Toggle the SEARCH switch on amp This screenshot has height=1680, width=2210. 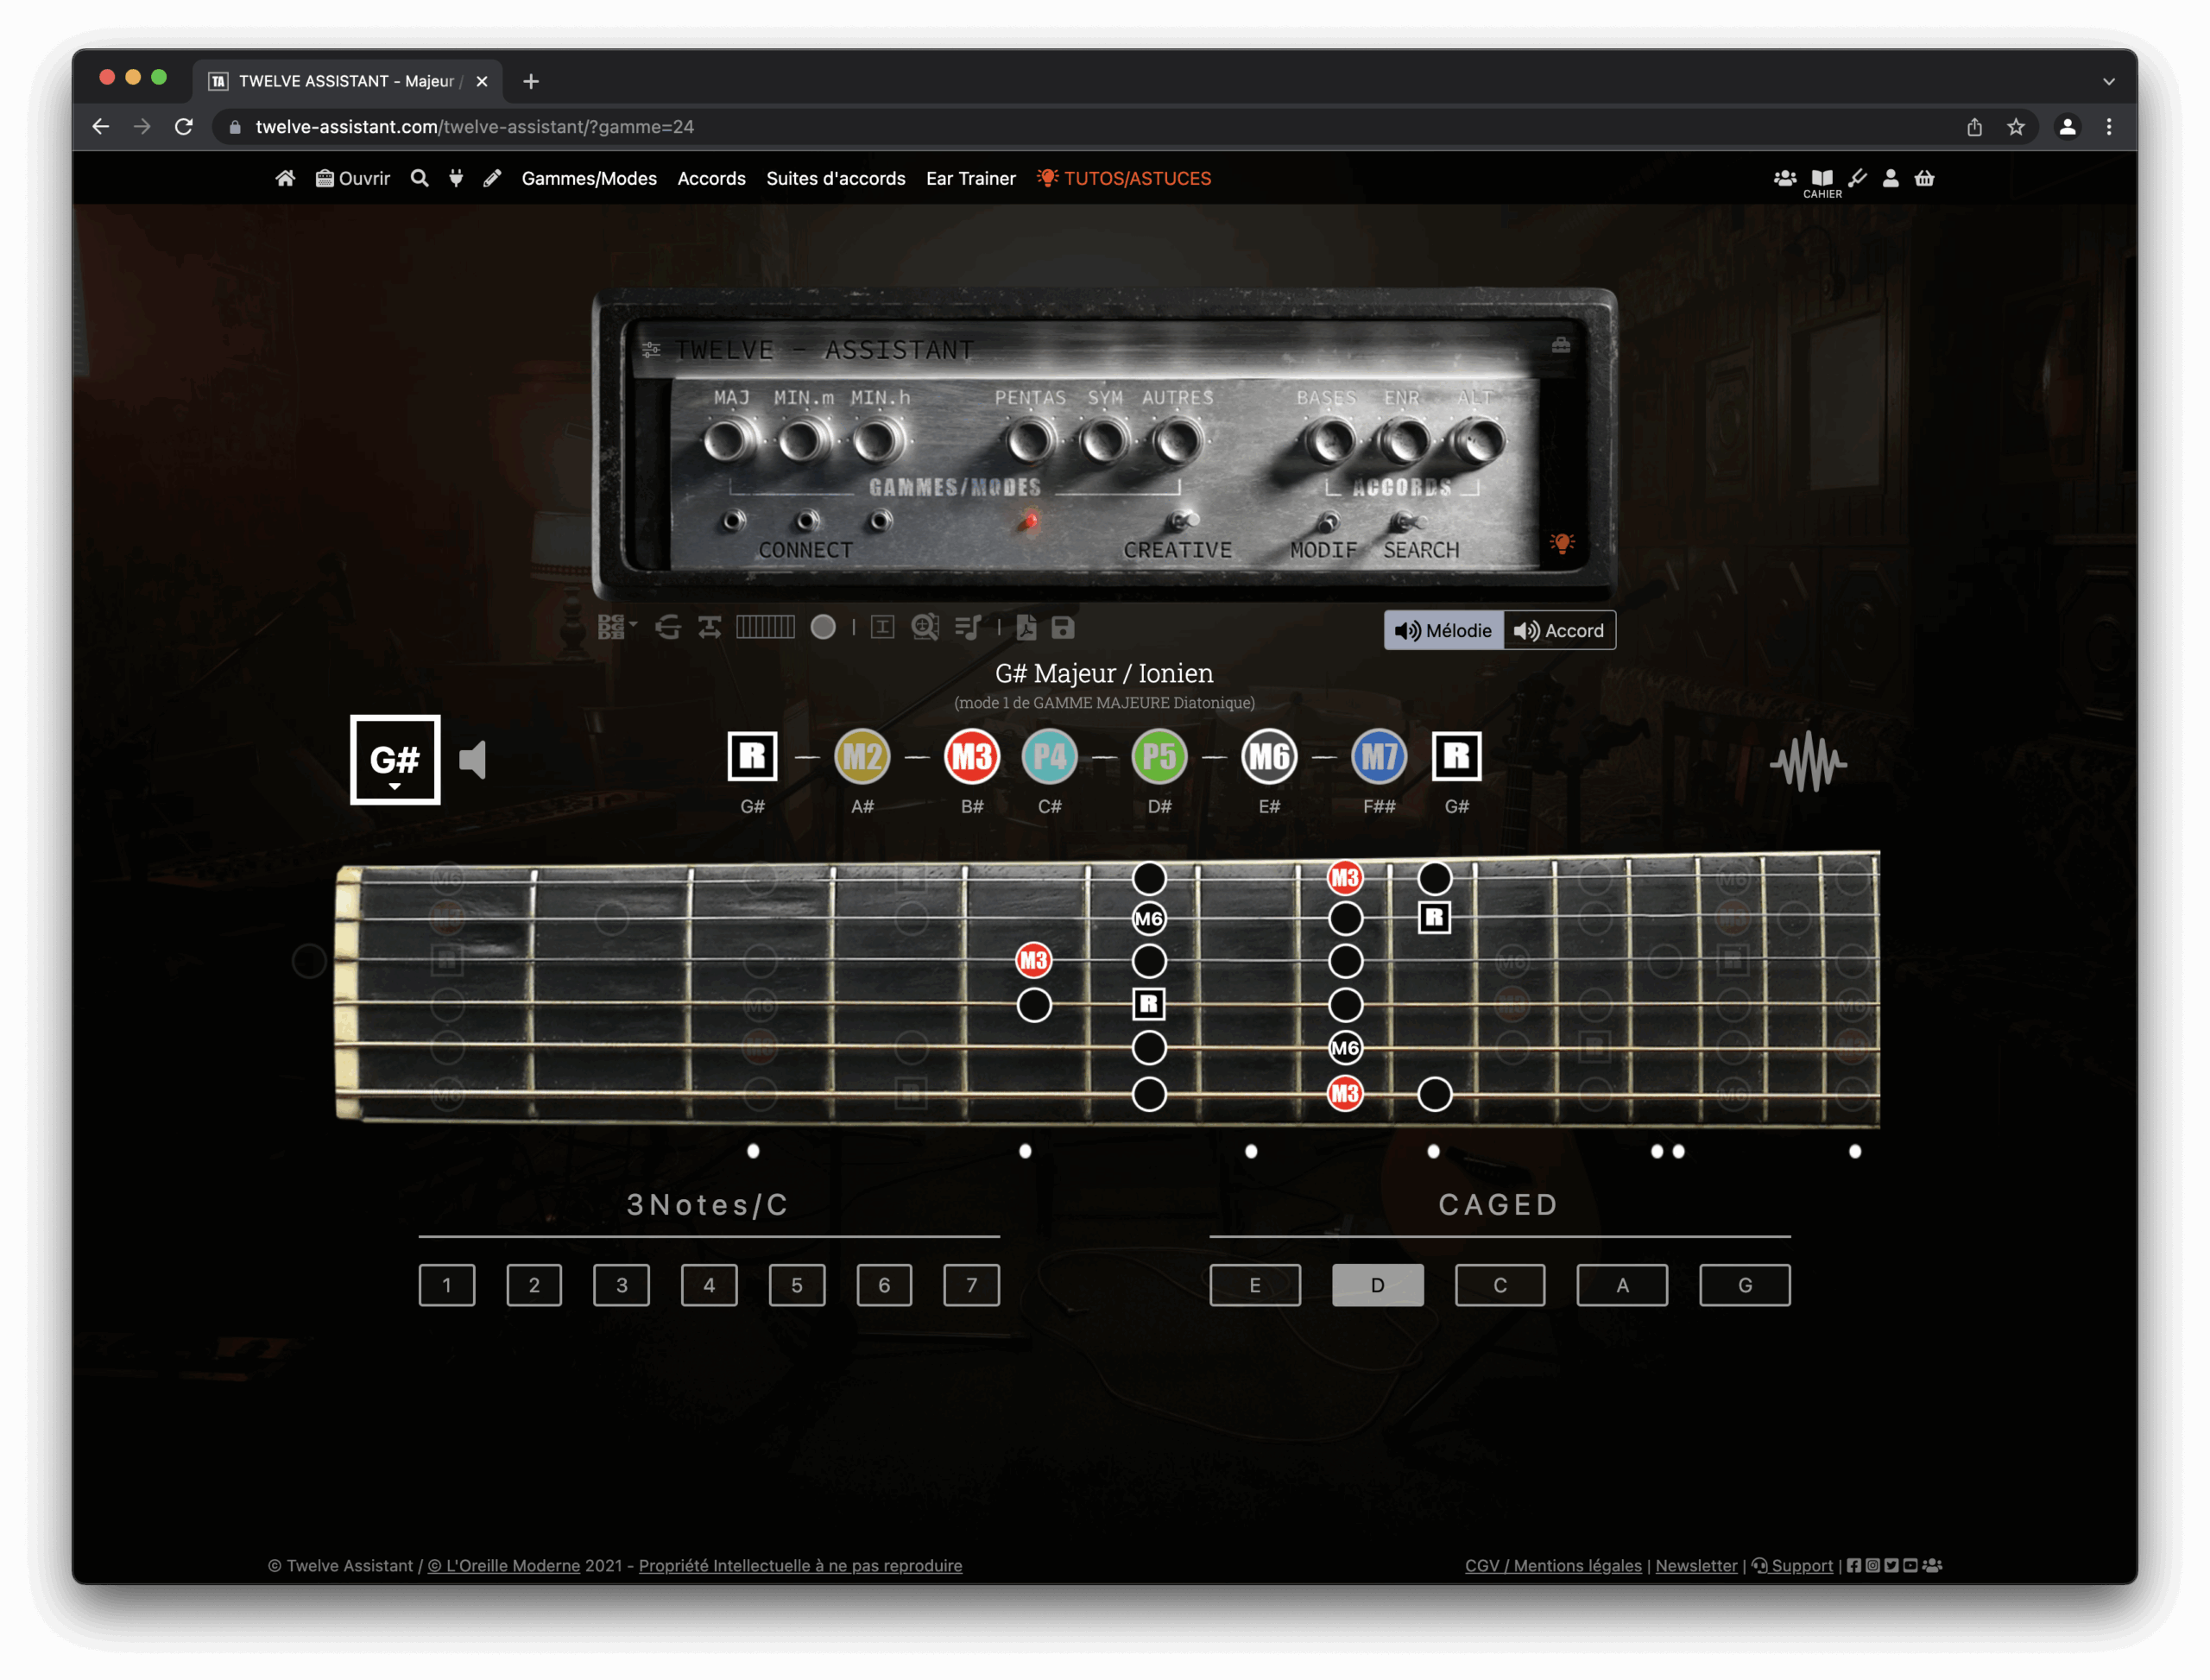1406,522
